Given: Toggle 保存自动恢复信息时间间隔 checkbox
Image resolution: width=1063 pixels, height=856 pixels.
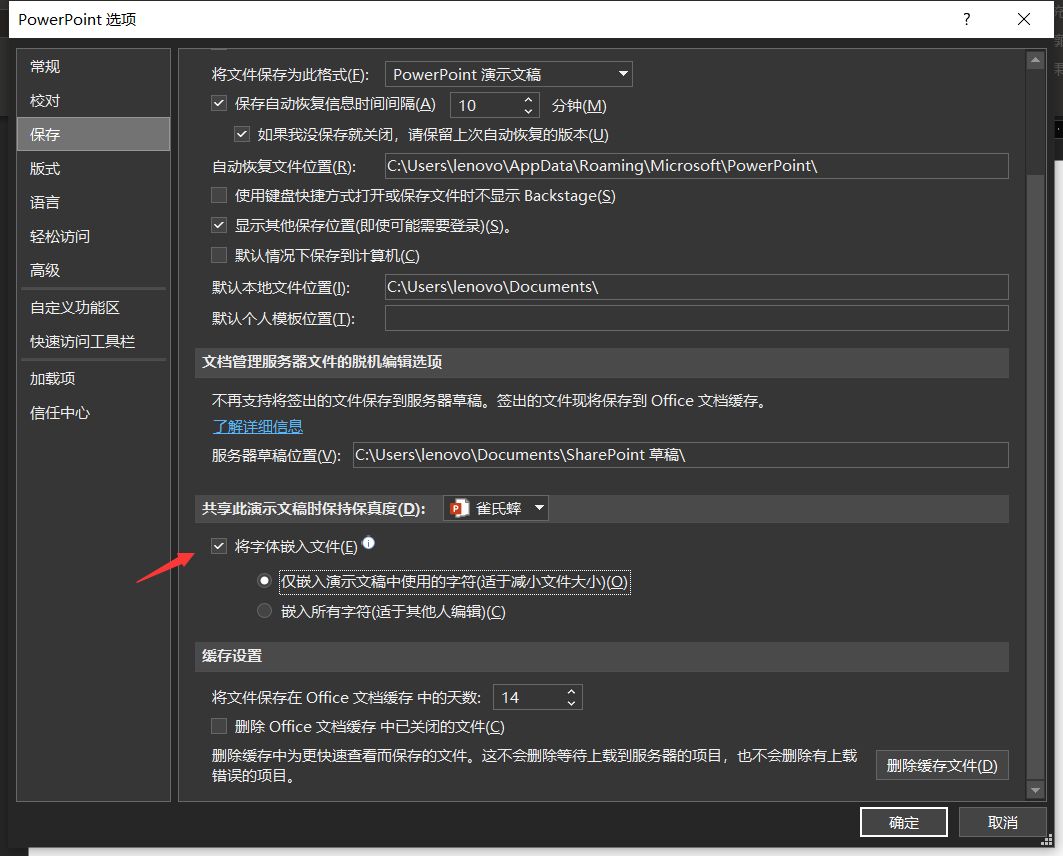Looking at the screenshot, I should point(219,104).
